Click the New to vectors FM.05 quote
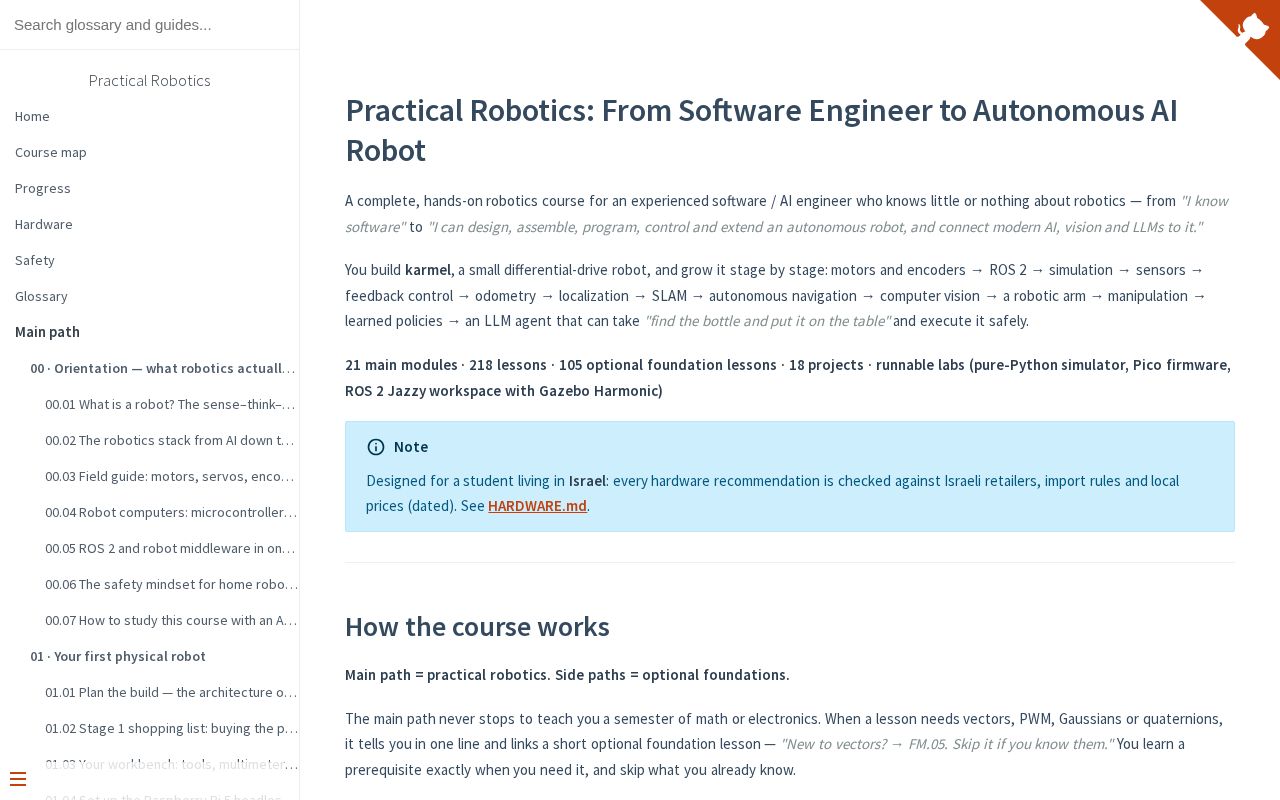Screen dimensions: 1280x800 pos(946,744)
